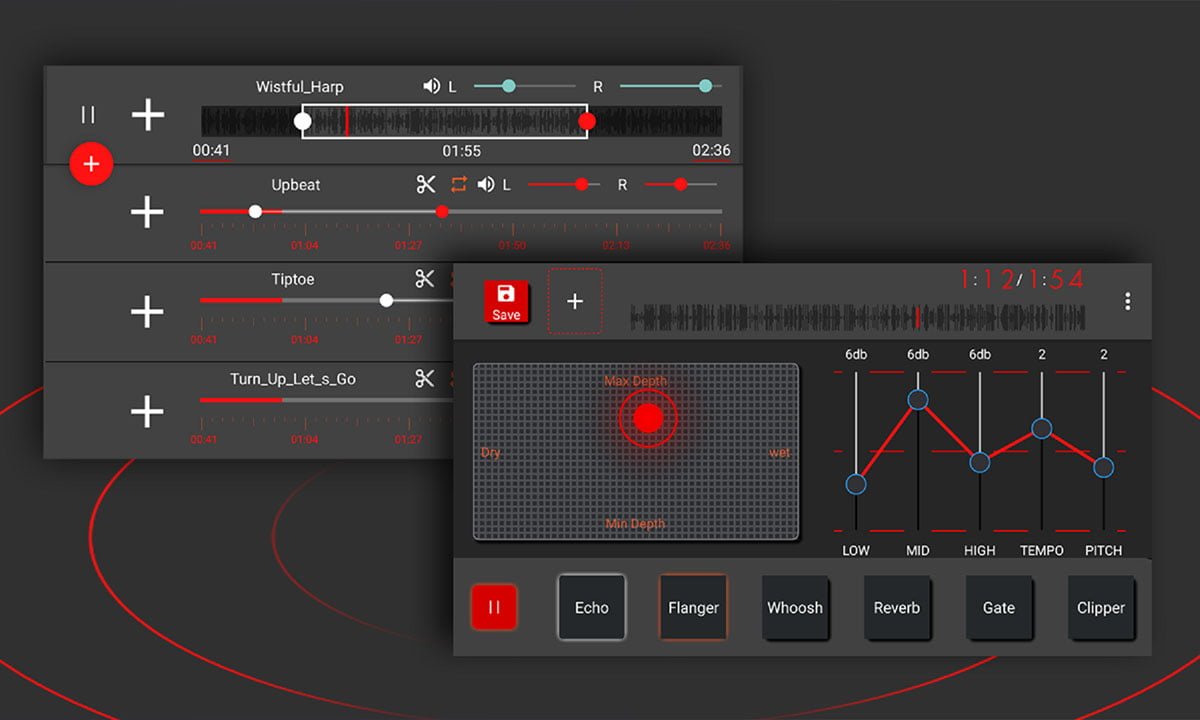
Task: Adjust the LOW equalizer slider knob
Action: (x=856, y=484)
